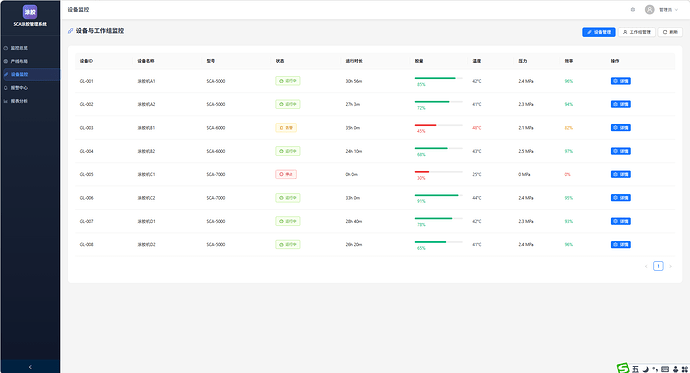Viewport: 690px width, 373px height.
Task: Collapse the sidebar with bottom chevron
Action: coord(30,367)
